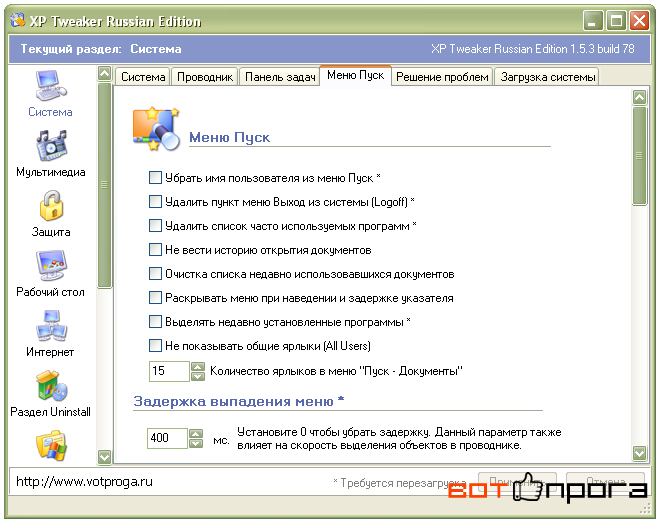660x523 pixels.
Task: Open the Мультимедиа section icon
Action: click(51, 146)
